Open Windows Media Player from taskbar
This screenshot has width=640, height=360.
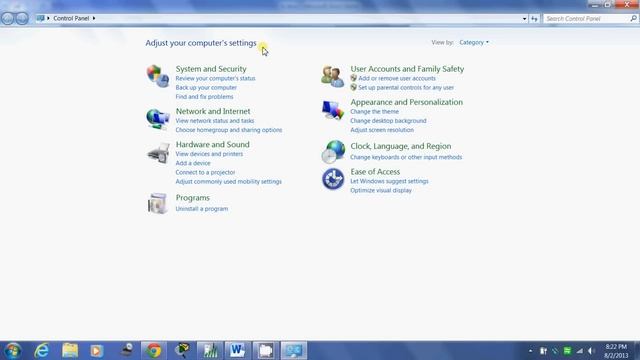click(97, 351)
